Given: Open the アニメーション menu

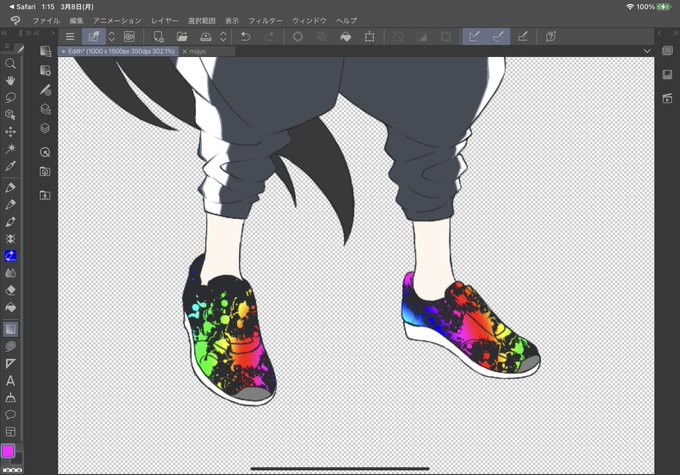Looking at the screenshot, I should point(117,20).
